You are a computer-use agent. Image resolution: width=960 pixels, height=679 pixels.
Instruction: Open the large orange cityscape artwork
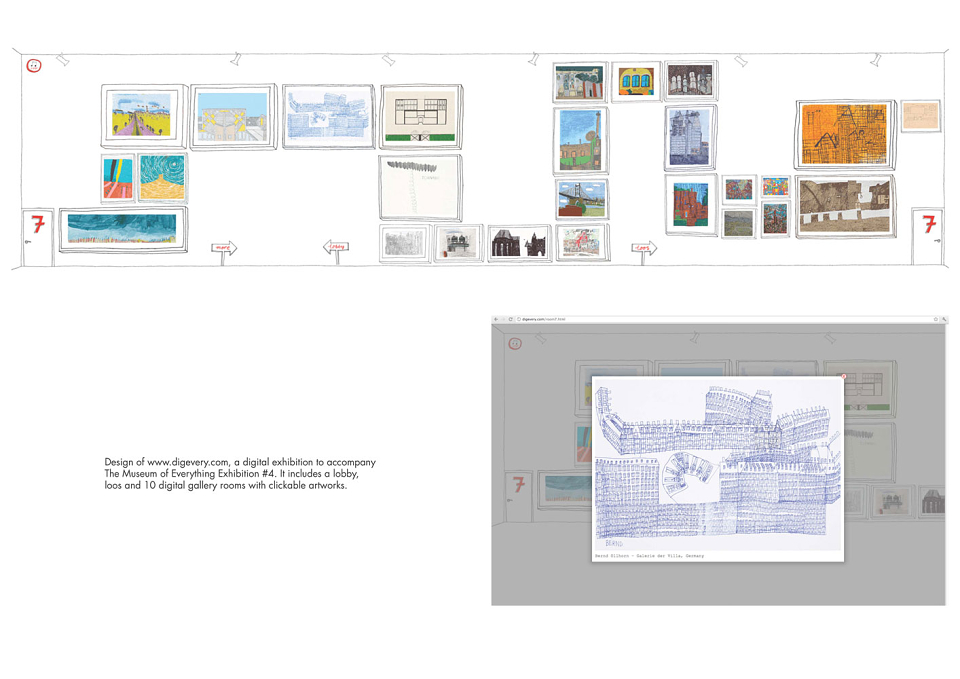coord(844,134)
